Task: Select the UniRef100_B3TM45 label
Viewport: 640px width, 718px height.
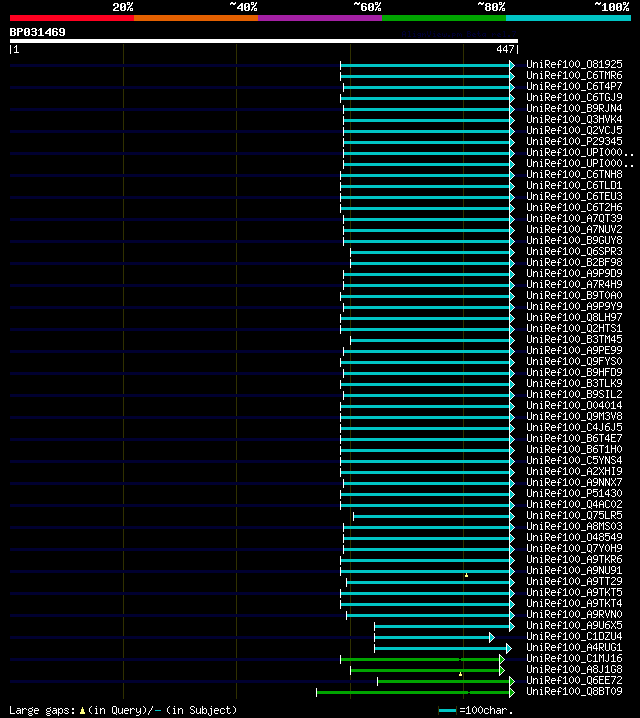Action: (x=574, y=339)
